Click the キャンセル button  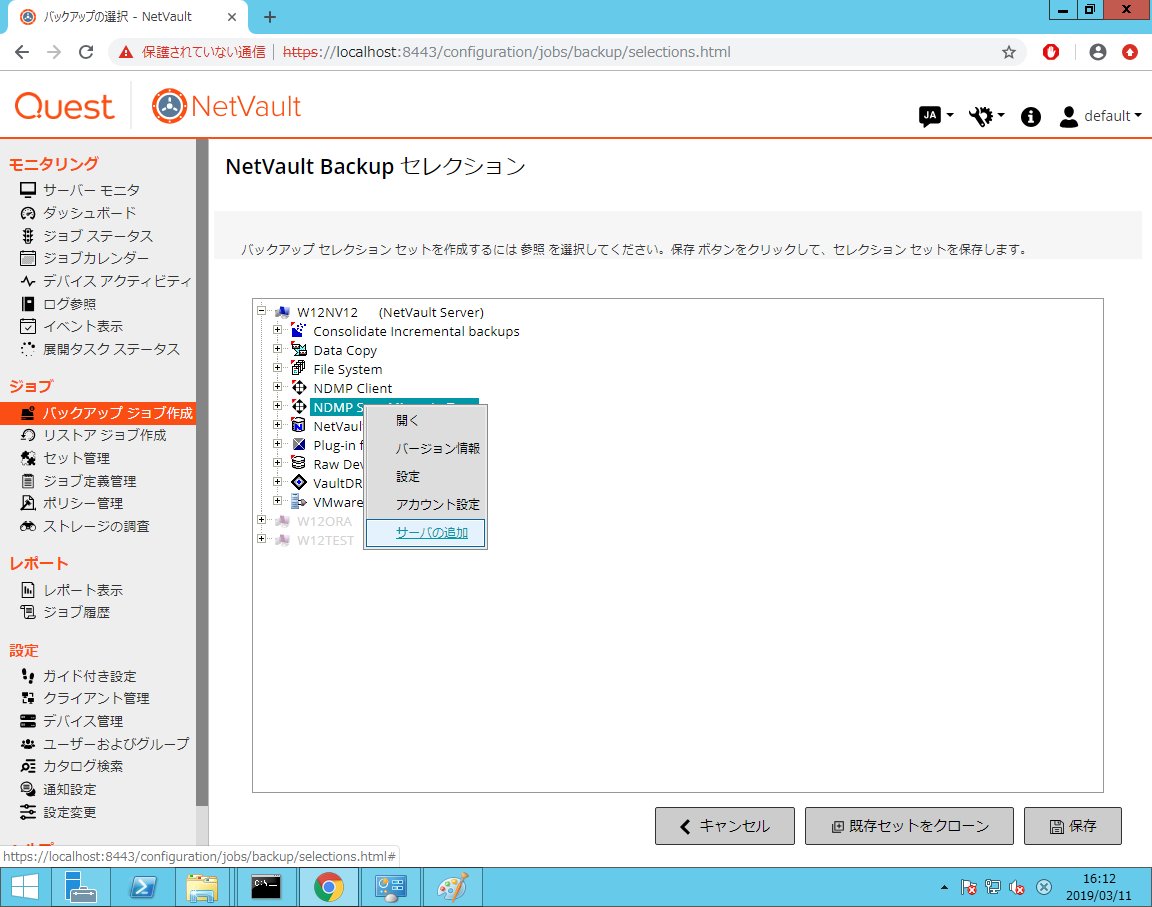(724, 826)
